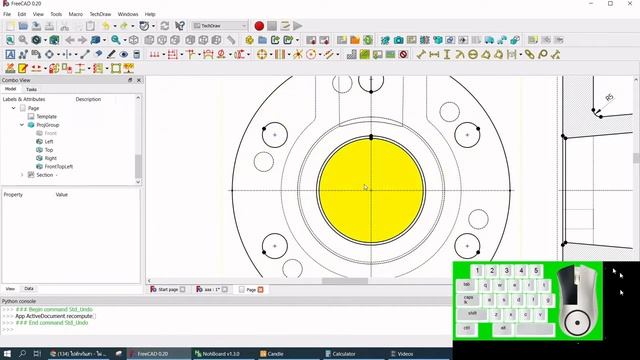Start recording a macro with red button
Image resolution: width=640 pixels, height=360 pixels.
coord(259,26)
